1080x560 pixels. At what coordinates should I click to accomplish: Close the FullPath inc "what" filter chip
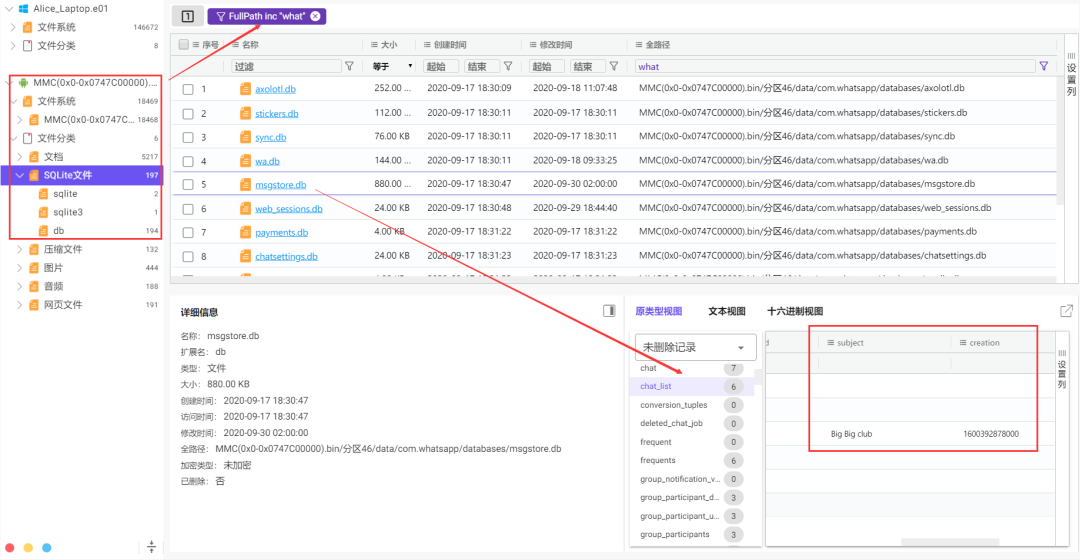(x=315, y=16)
